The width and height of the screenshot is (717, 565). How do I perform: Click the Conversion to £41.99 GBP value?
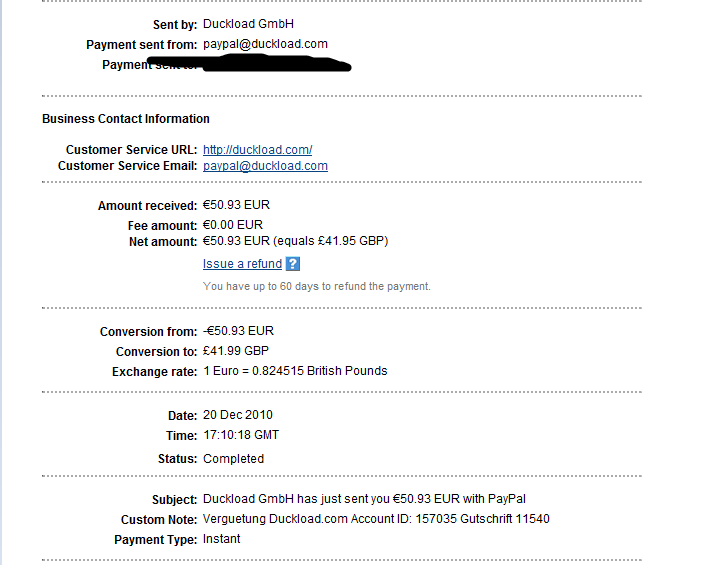tap(236, 351)
